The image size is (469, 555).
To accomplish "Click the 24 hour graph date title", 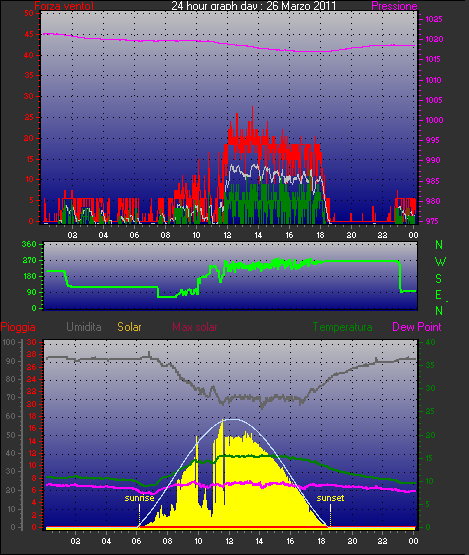I will coord(254,6).
